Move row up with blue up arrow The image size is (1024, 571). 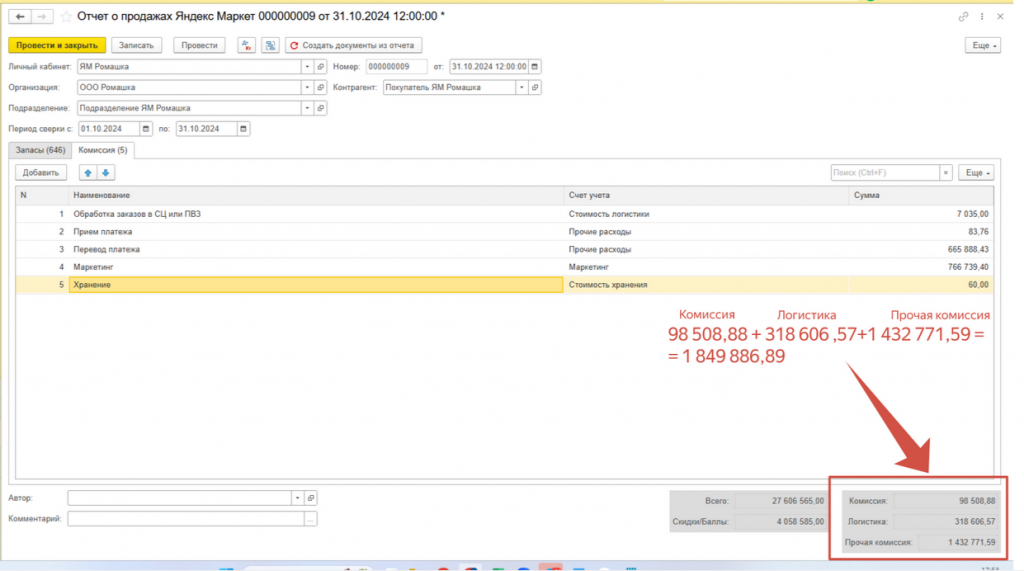point(87,173)
